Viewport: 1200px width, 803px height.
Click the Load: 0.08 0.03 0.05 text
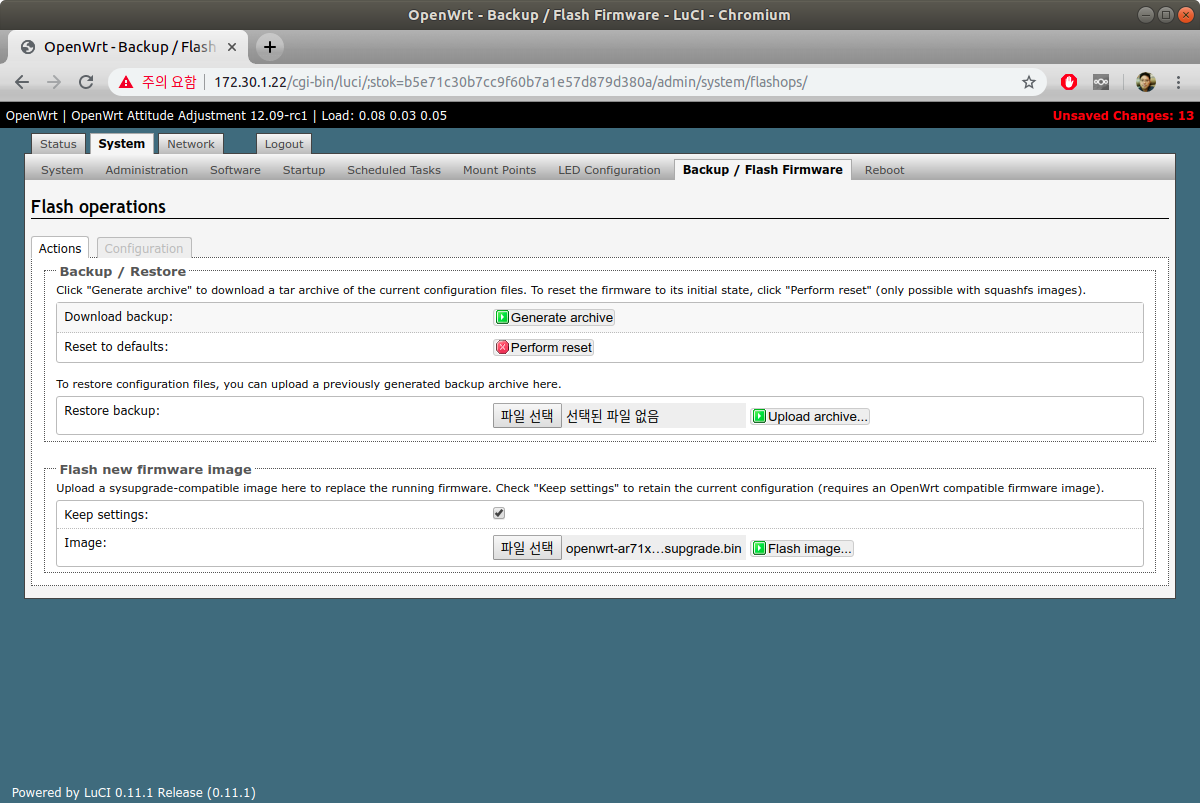pos(384,116)
